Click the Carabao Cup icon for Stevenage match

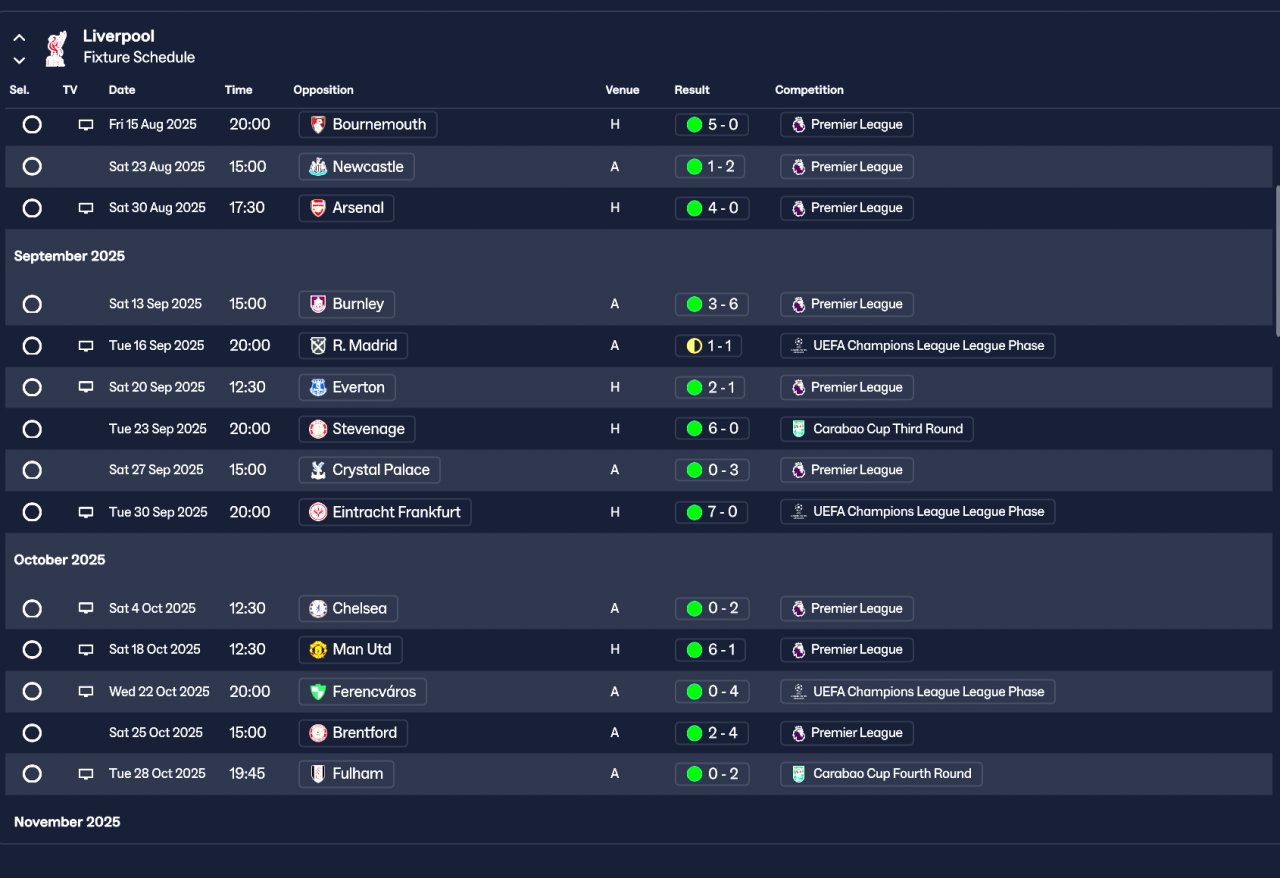[798, 429]
